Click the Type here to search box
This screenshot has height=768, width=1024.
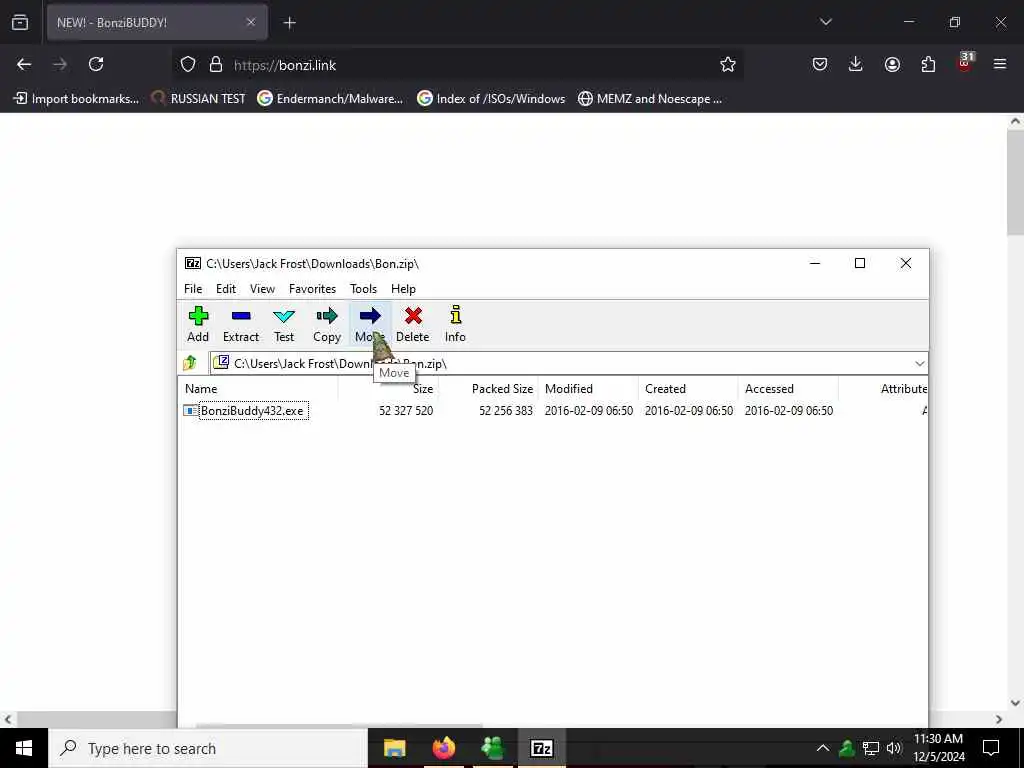208,748
